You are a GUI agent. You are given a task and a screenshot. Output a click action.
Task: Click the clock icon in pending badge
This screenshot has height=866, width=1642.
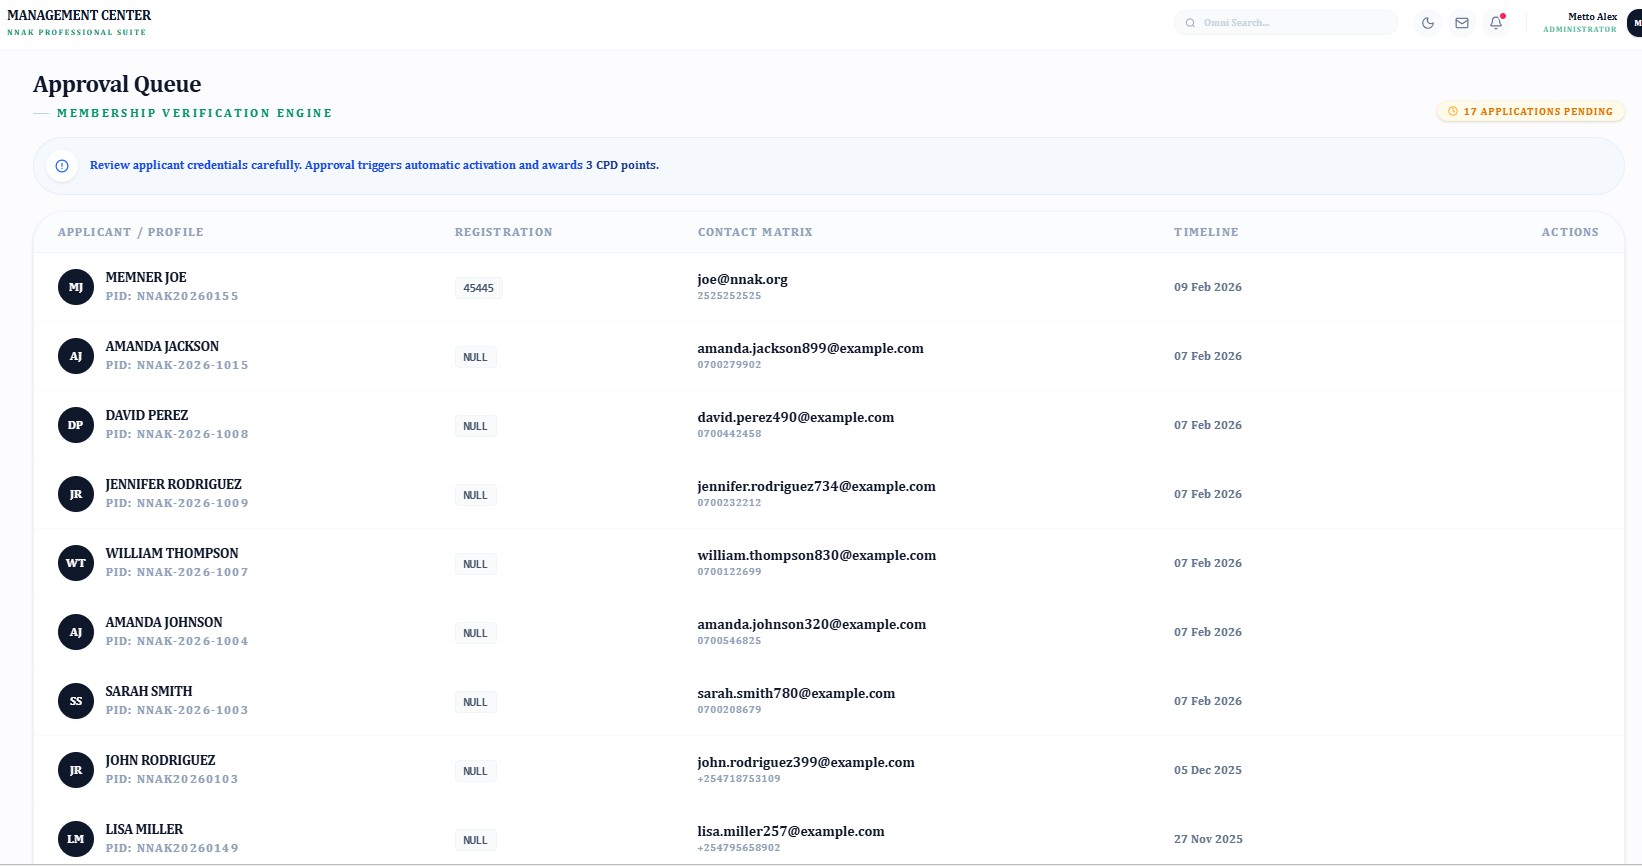pos(1453,112)
